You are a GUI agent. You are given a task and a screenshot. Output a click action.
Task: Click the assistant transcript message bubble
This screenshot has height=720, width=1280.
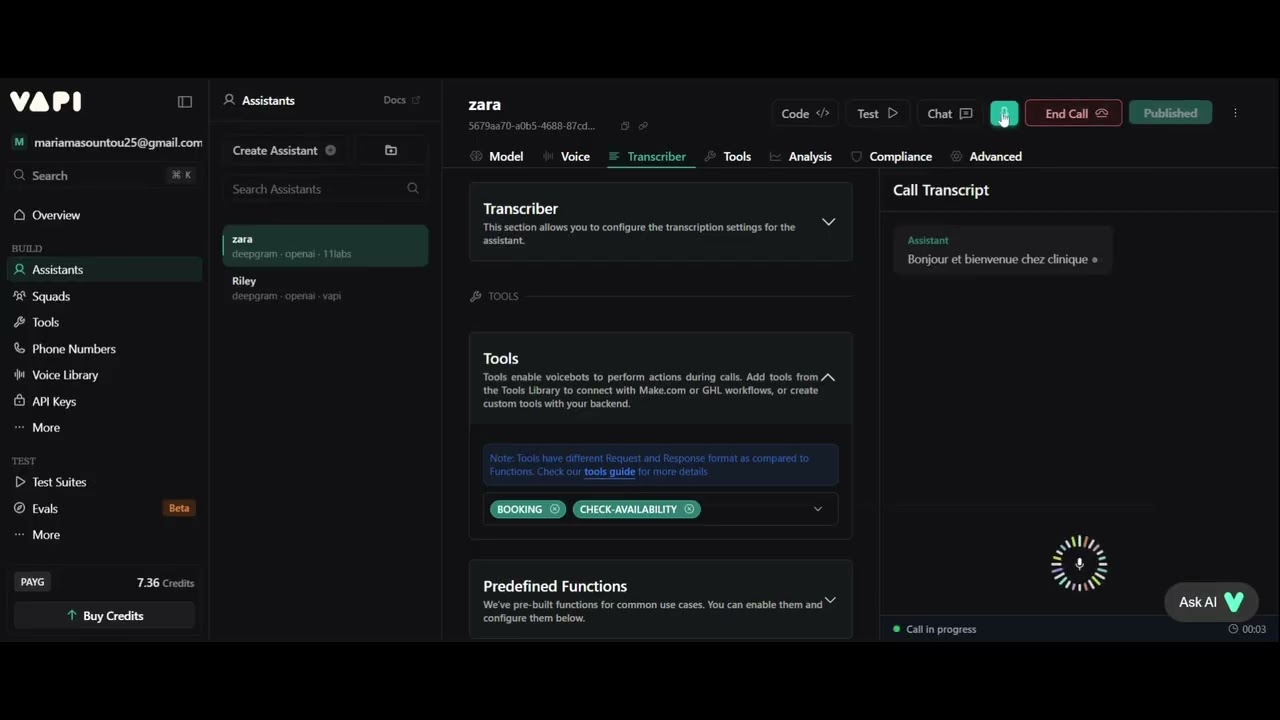(x=1003, y=251)
